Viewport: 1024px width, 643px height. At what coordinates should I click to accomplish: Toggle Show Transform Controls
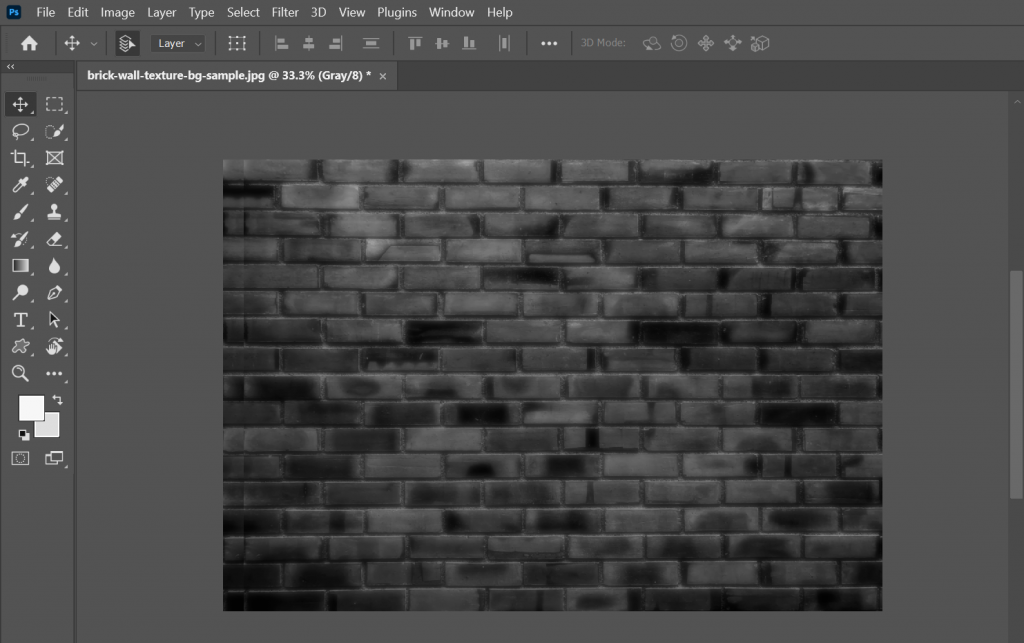tap(237, 43)
